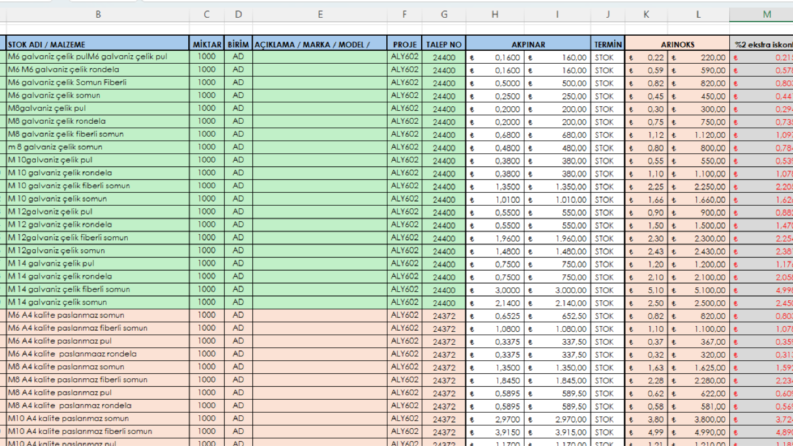Select cell 'M8galvaniz çelik pul'

pos(98,108)
